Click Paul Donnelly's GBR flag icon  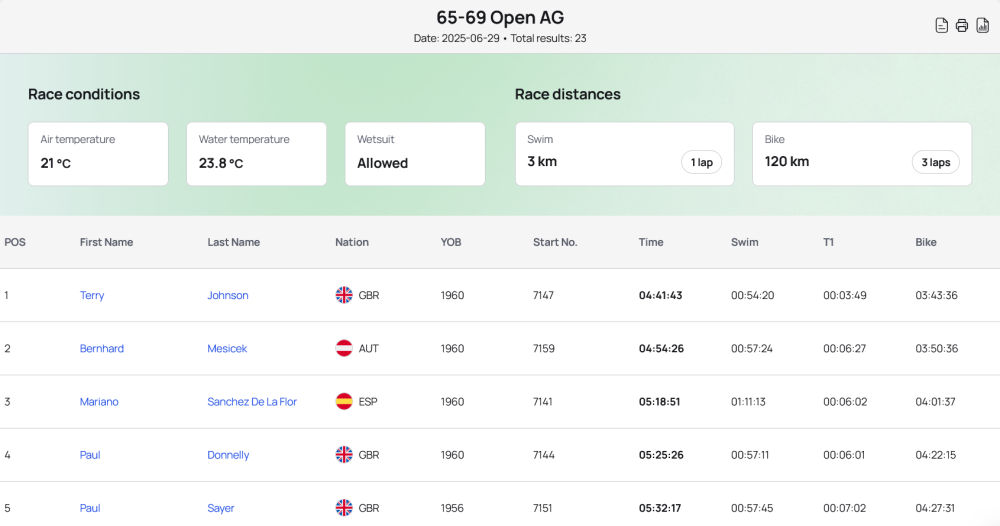[x=344, y=455]
